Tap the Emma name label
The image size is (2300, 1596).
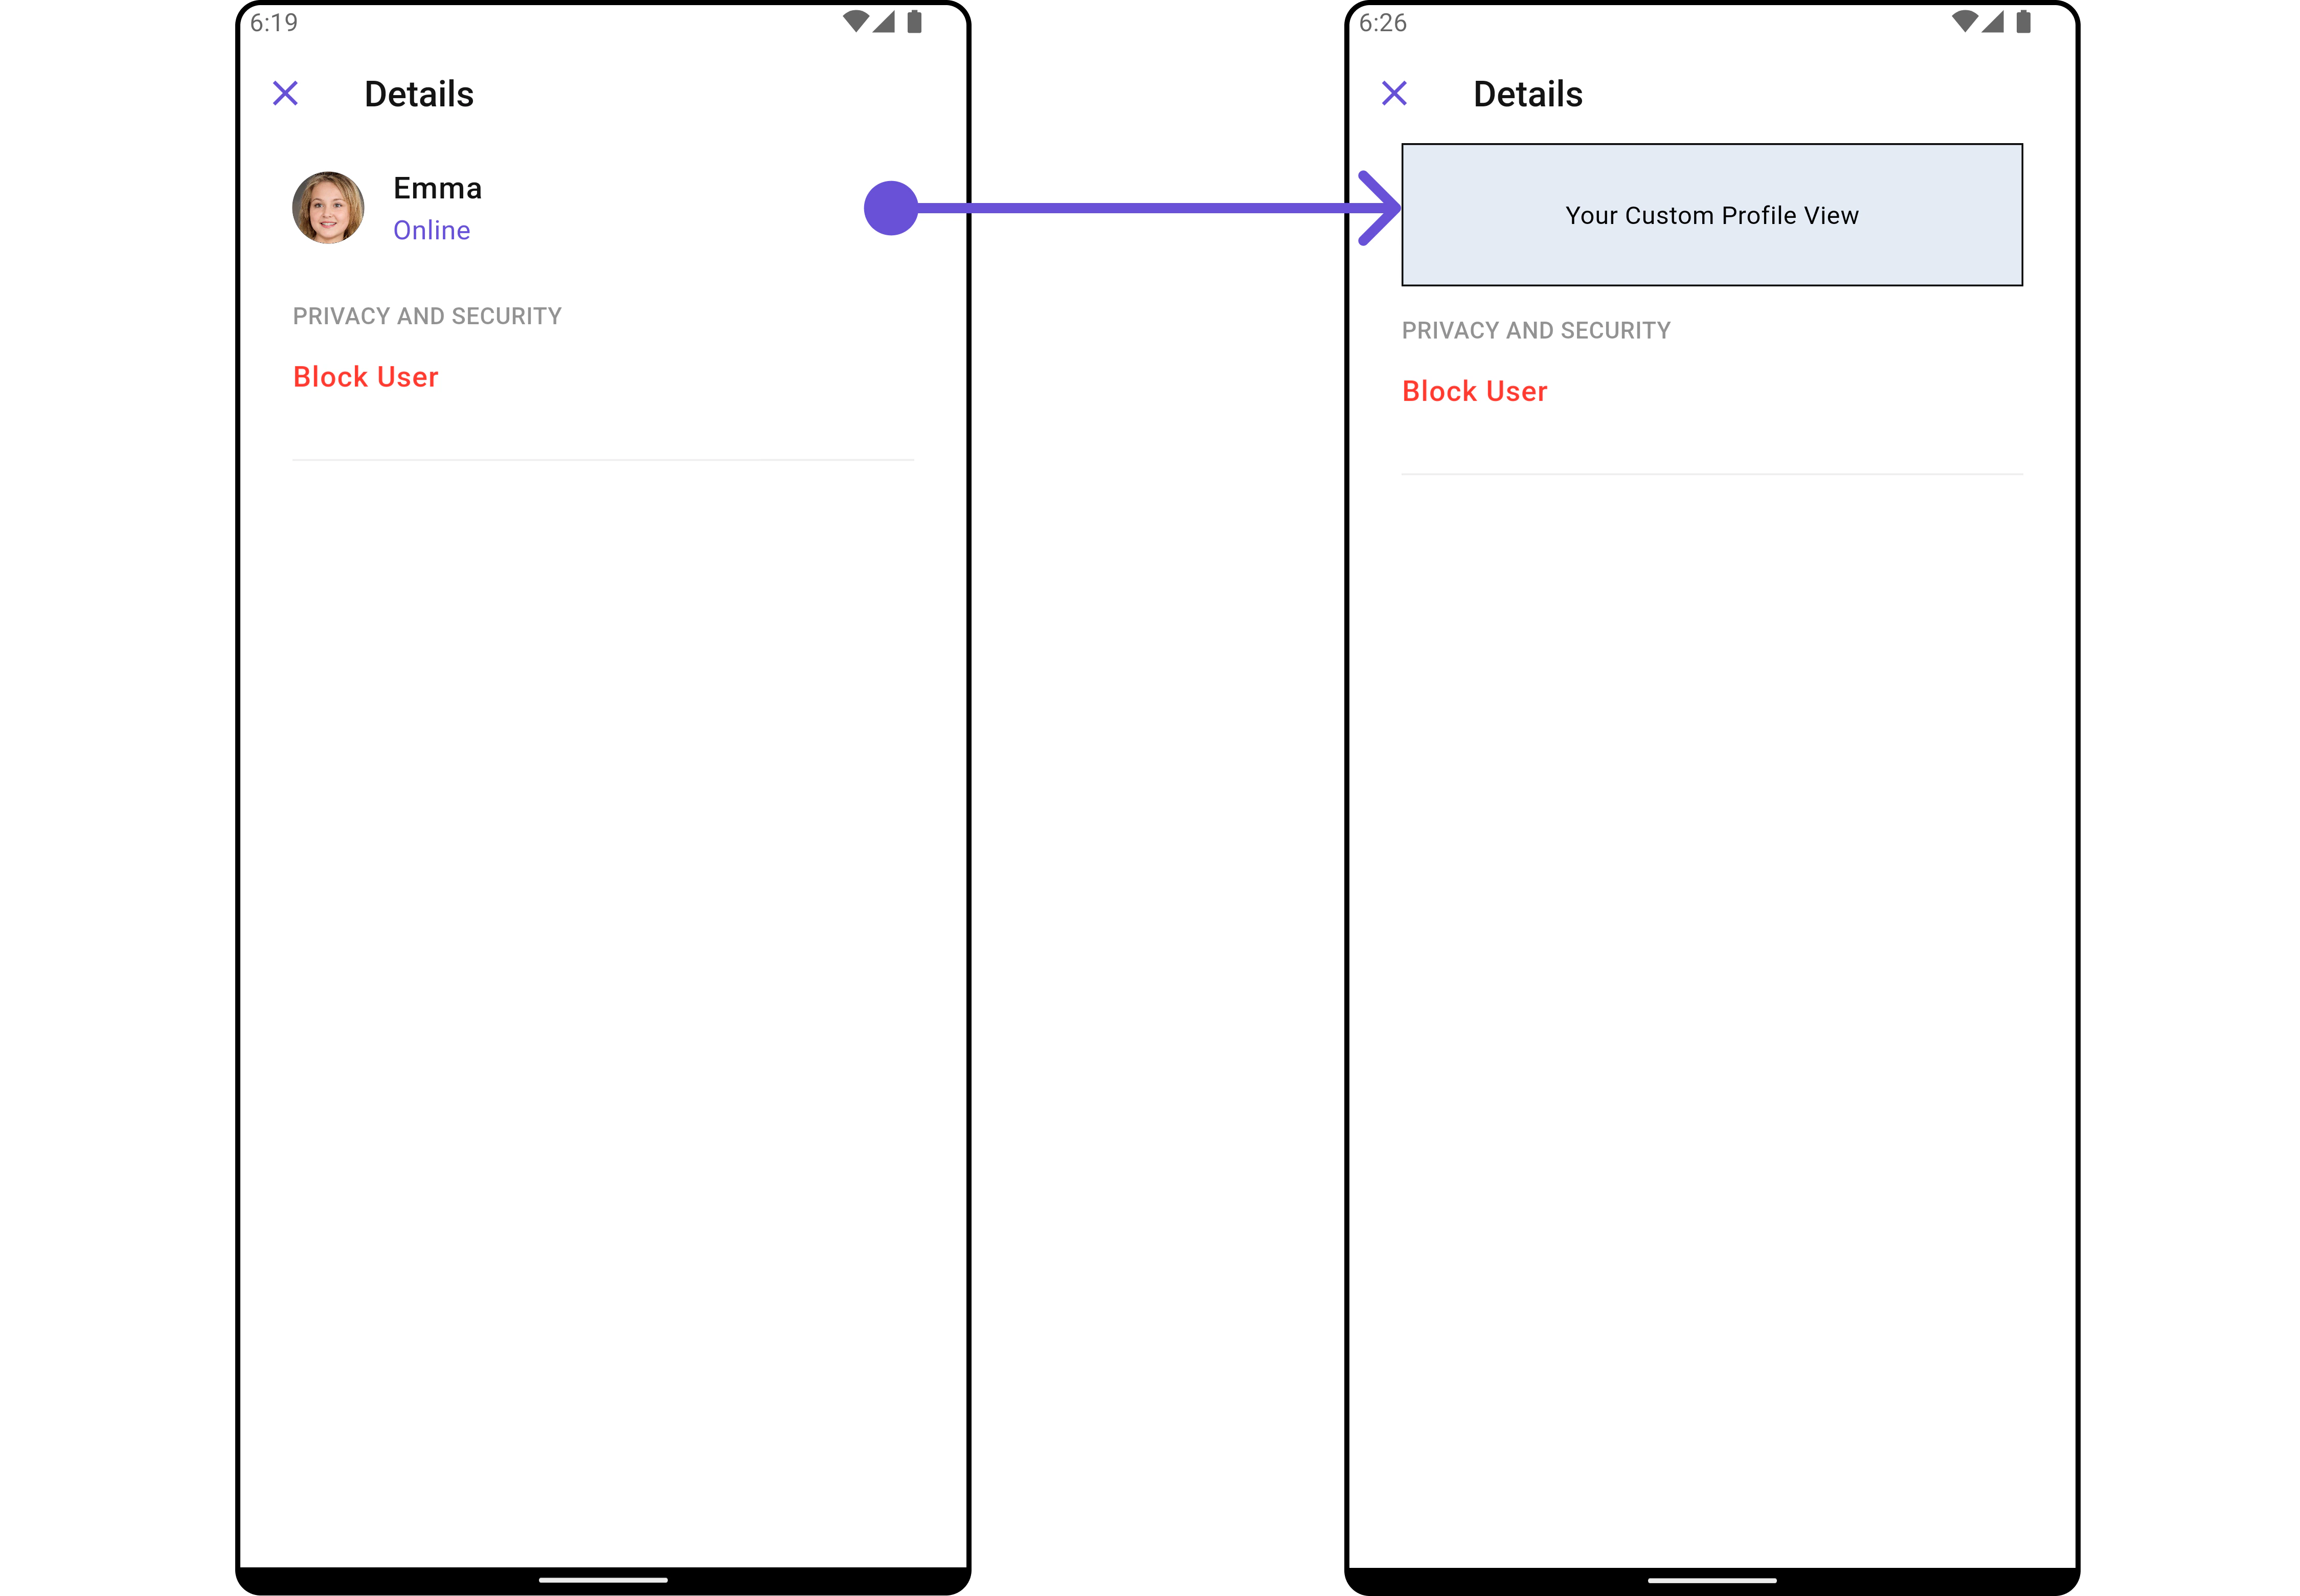[437, 189]
